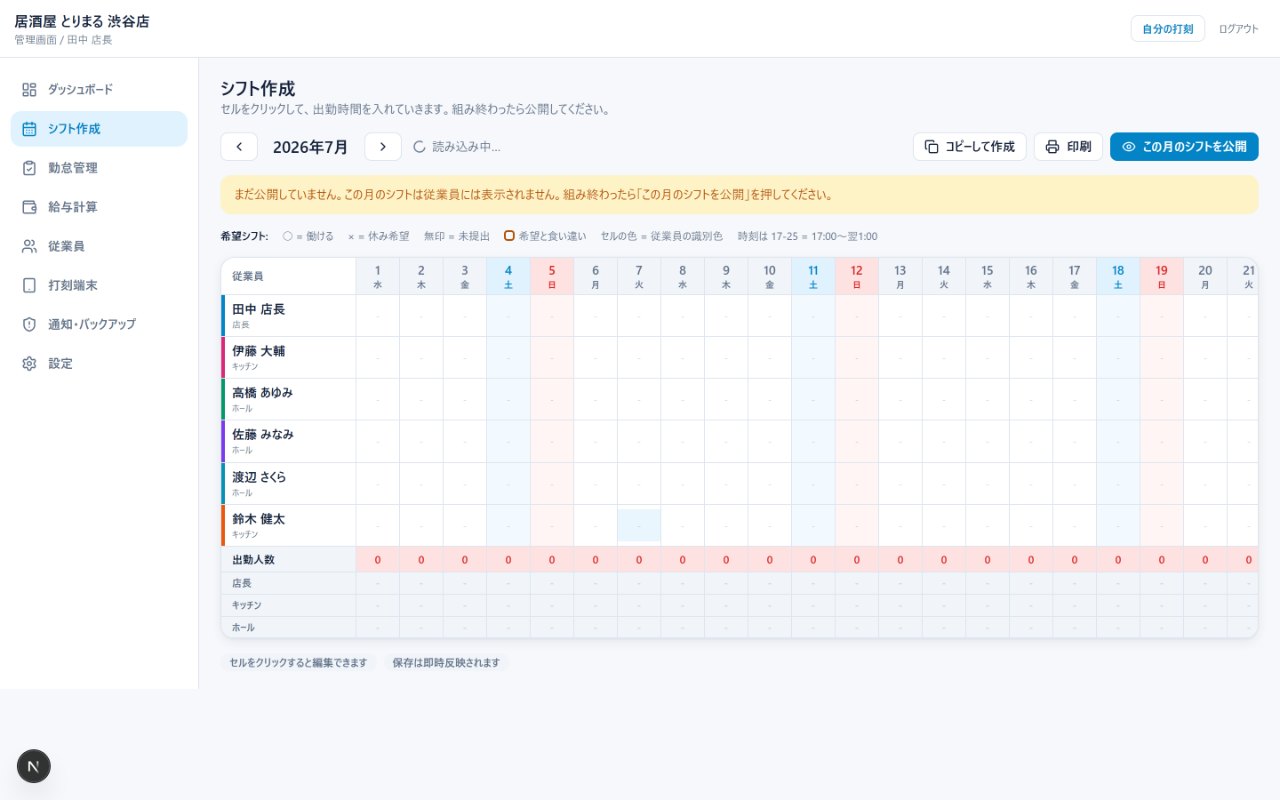Click the 出勤人数 count for day 1

[378, 560]
